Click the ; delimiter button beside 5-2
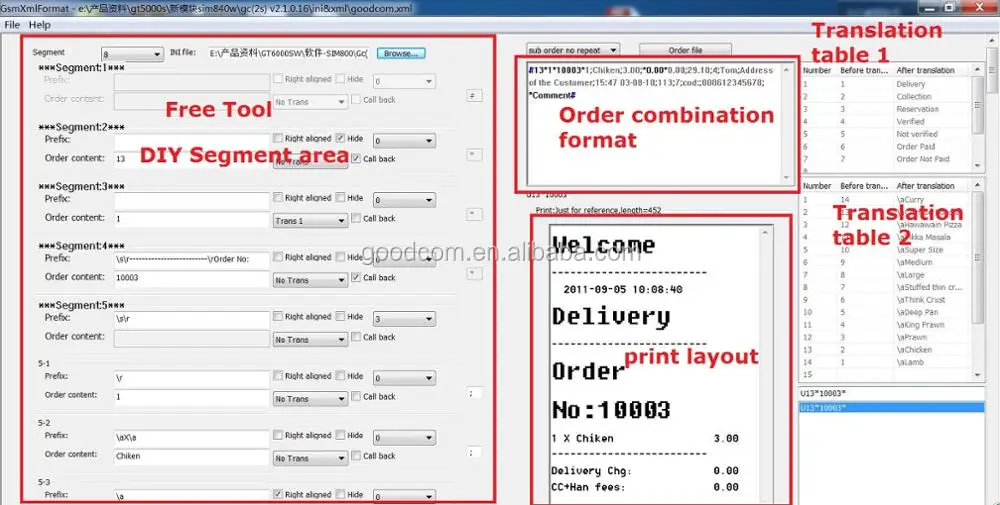Viewport: 1000px width, 505px height. (474, 452)
